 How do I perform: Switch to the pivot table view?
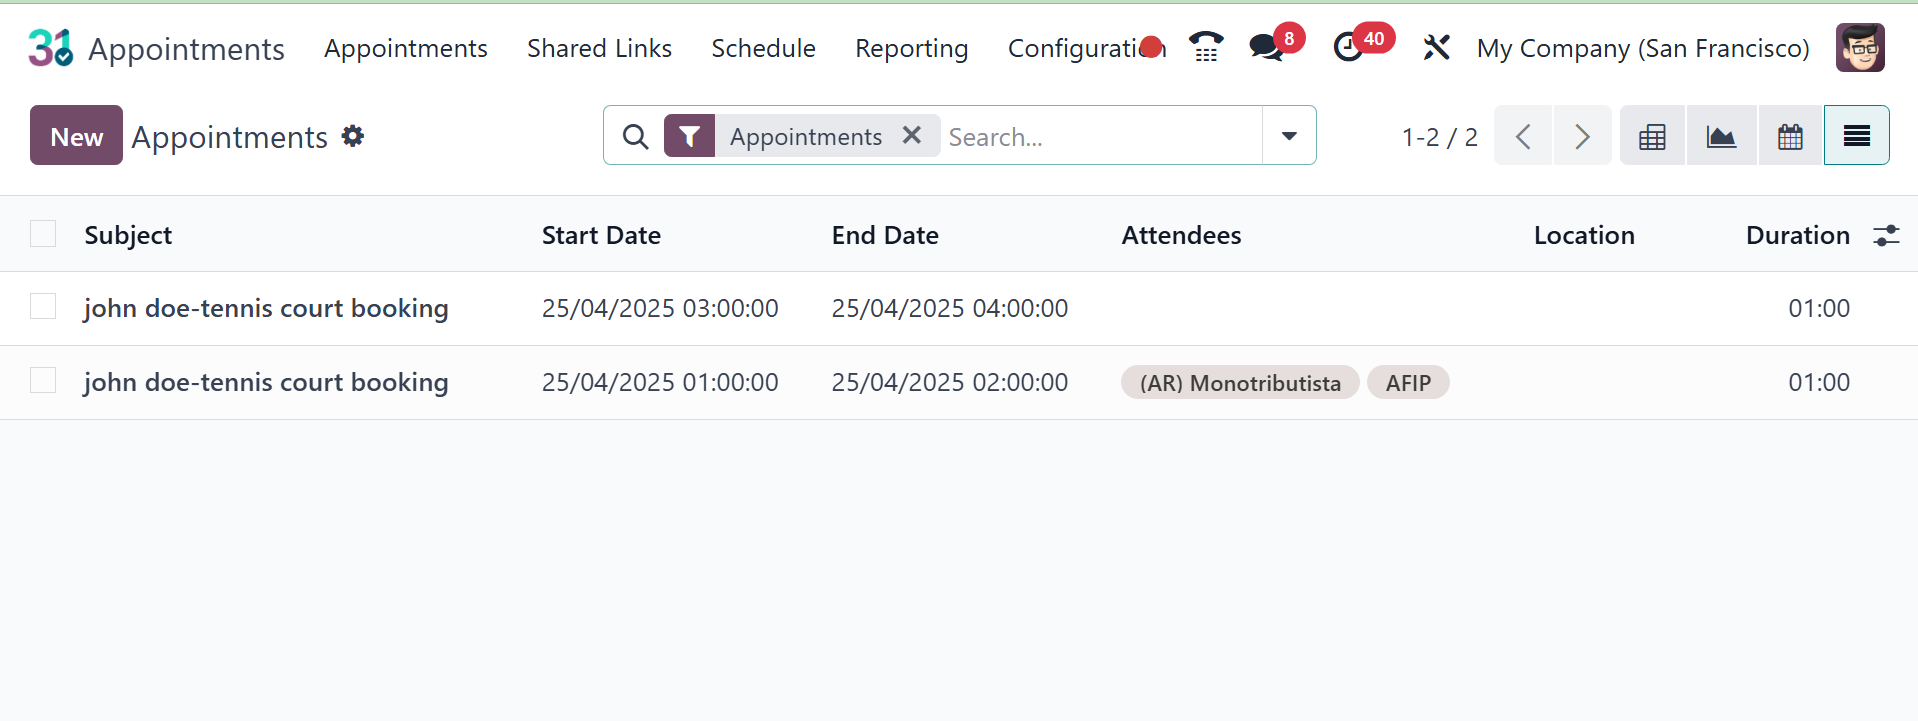pyautogui.click(x=1652, y=136)
